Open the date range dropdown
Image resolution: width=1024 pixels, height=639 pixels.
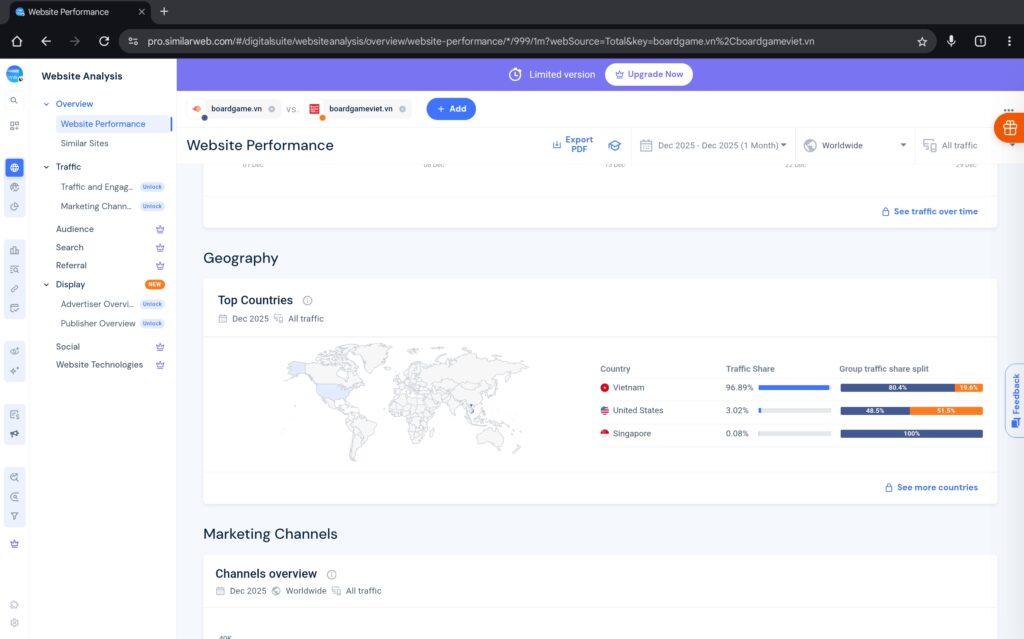[x=713, y=145]
